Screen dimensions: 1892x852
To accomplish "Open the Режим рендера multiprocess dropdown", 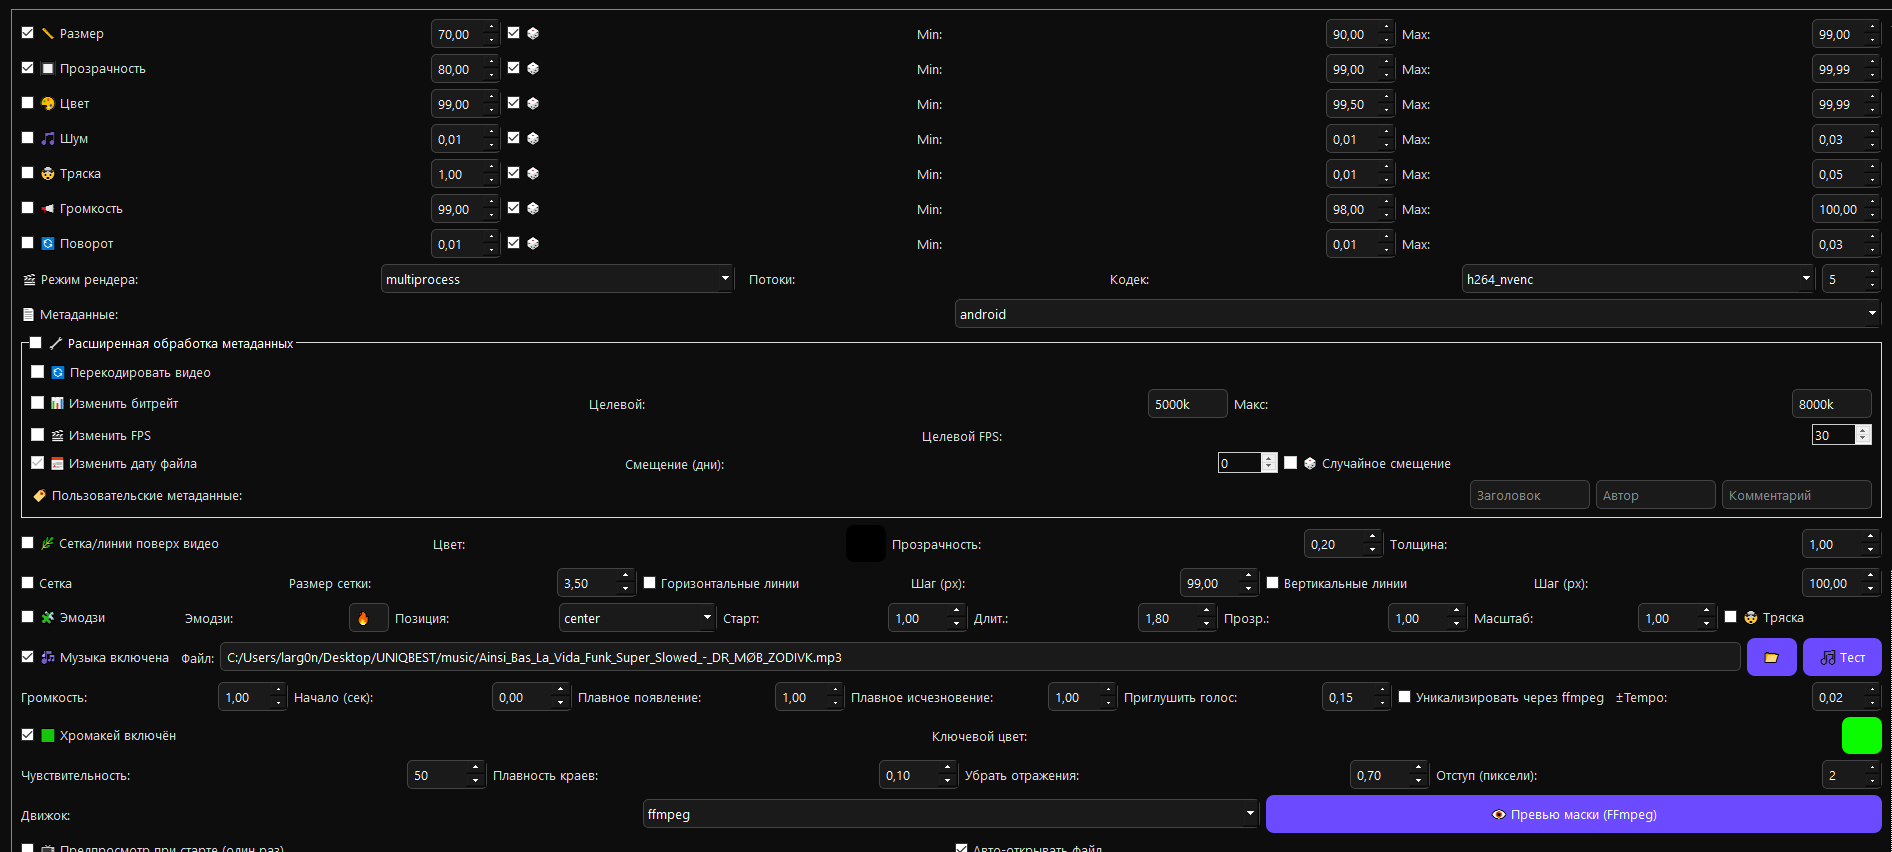I will click(x=557, y=279).
